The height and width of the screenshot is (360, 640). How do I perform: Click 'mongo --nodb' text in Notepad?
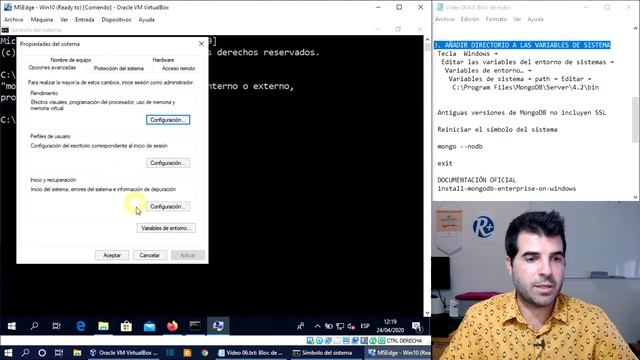click(460, 147)
